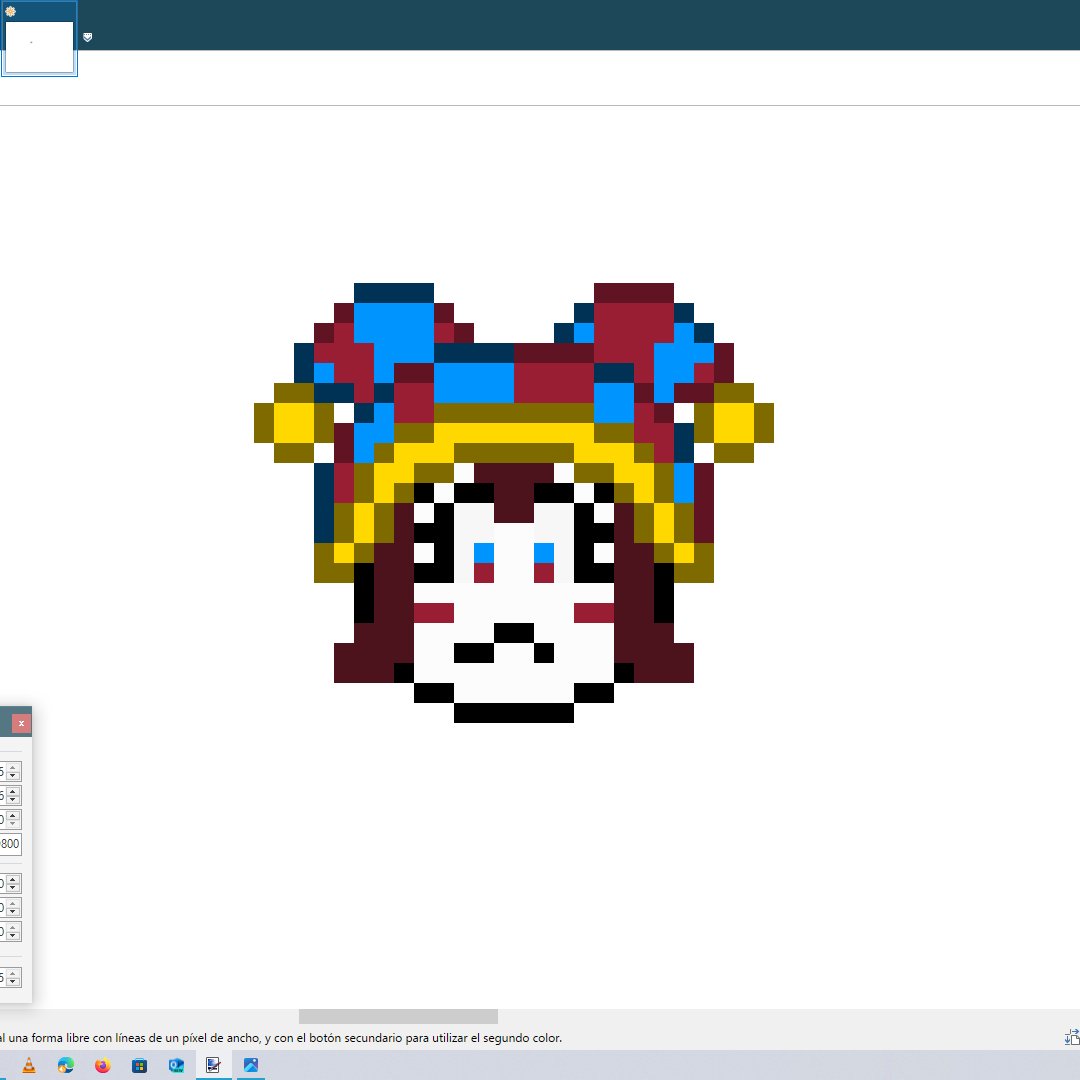Close the tool dialog with its red X

click(21, 723)
